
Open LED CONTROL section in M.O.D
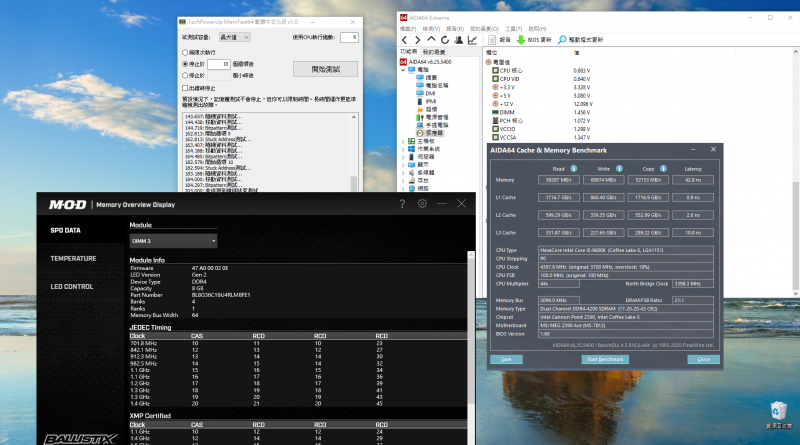[x=72, y=287]
